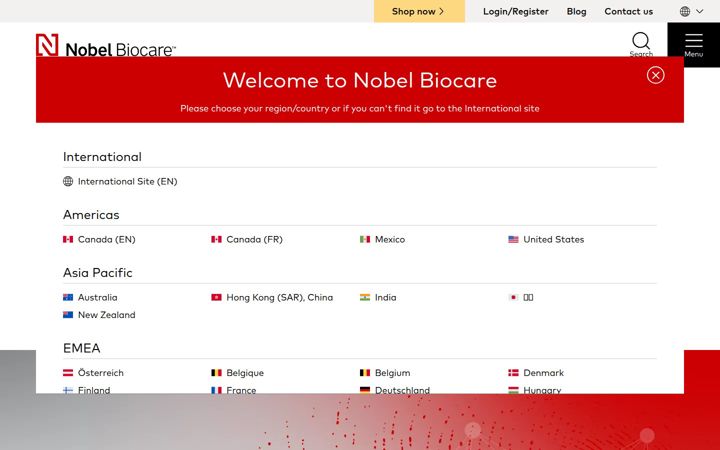Image resolution: width=720 pixels, height=450 pixels.
Task: Select Belgium region
Action: (x=392, y=372)
